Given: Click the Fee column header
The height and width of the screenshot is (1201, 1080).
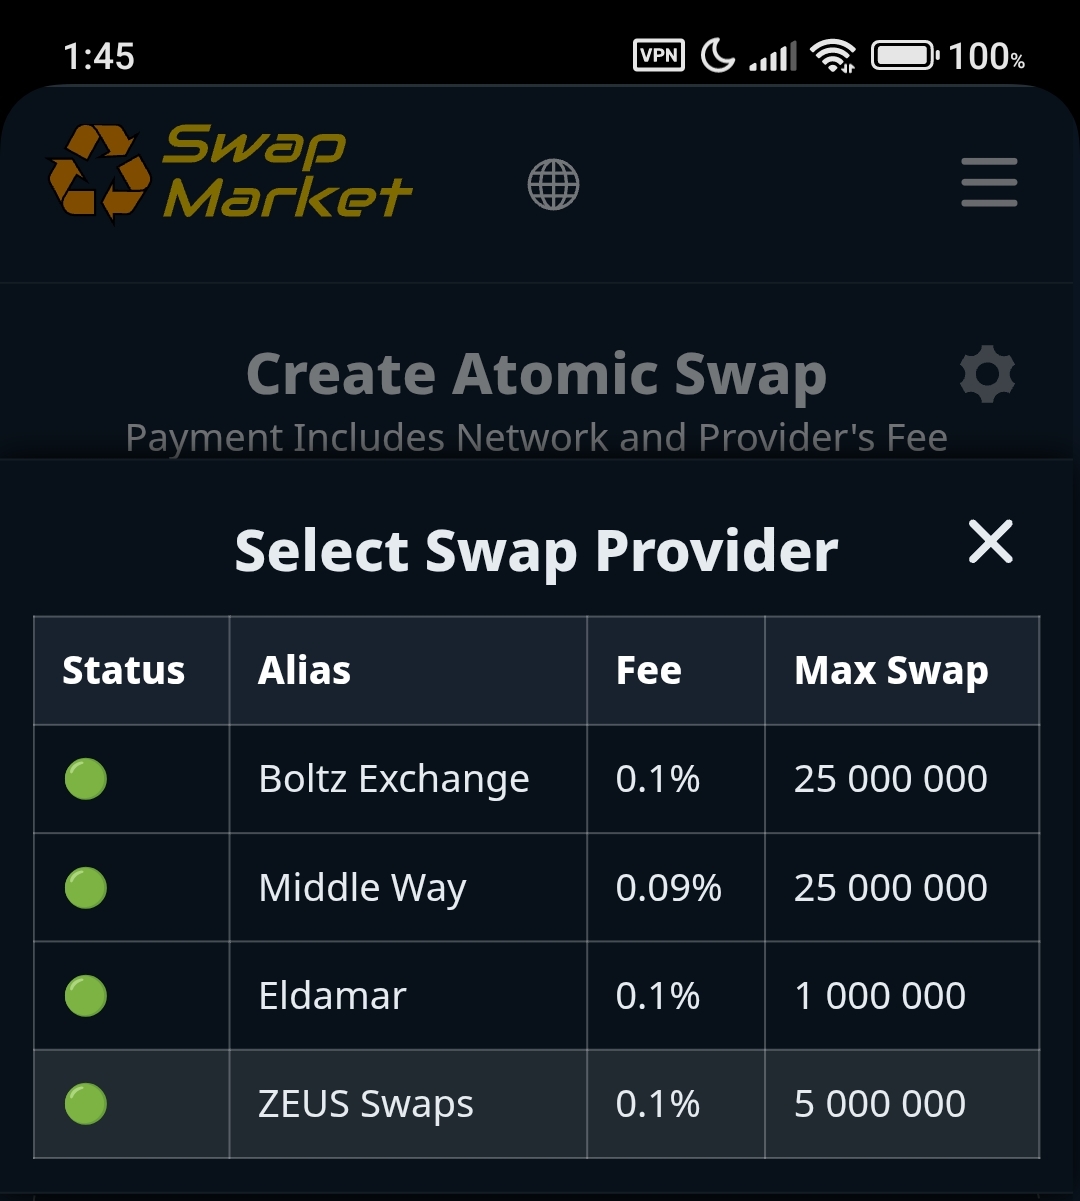Looking at the screenshot, I should pos(648,670).
